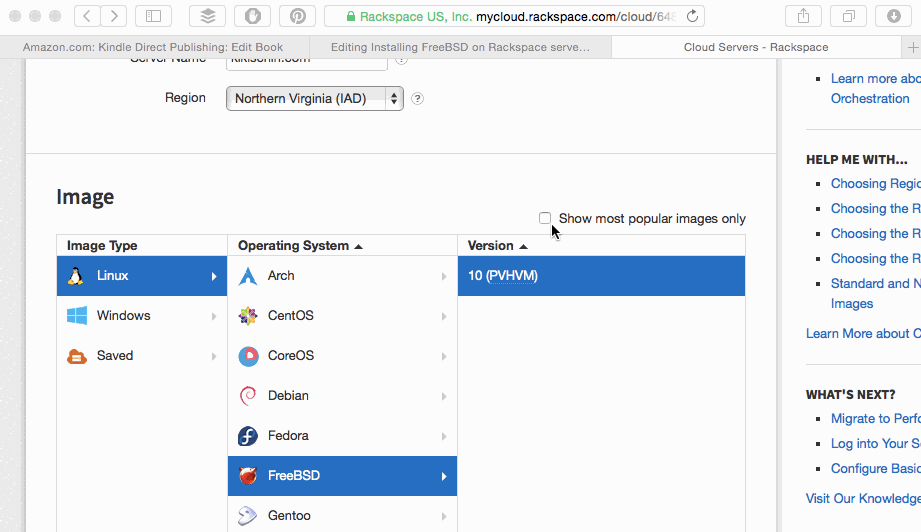Screen dimensions: 921x532
Task: Click the Fedora logo icon
Action: tap(248, 436)
